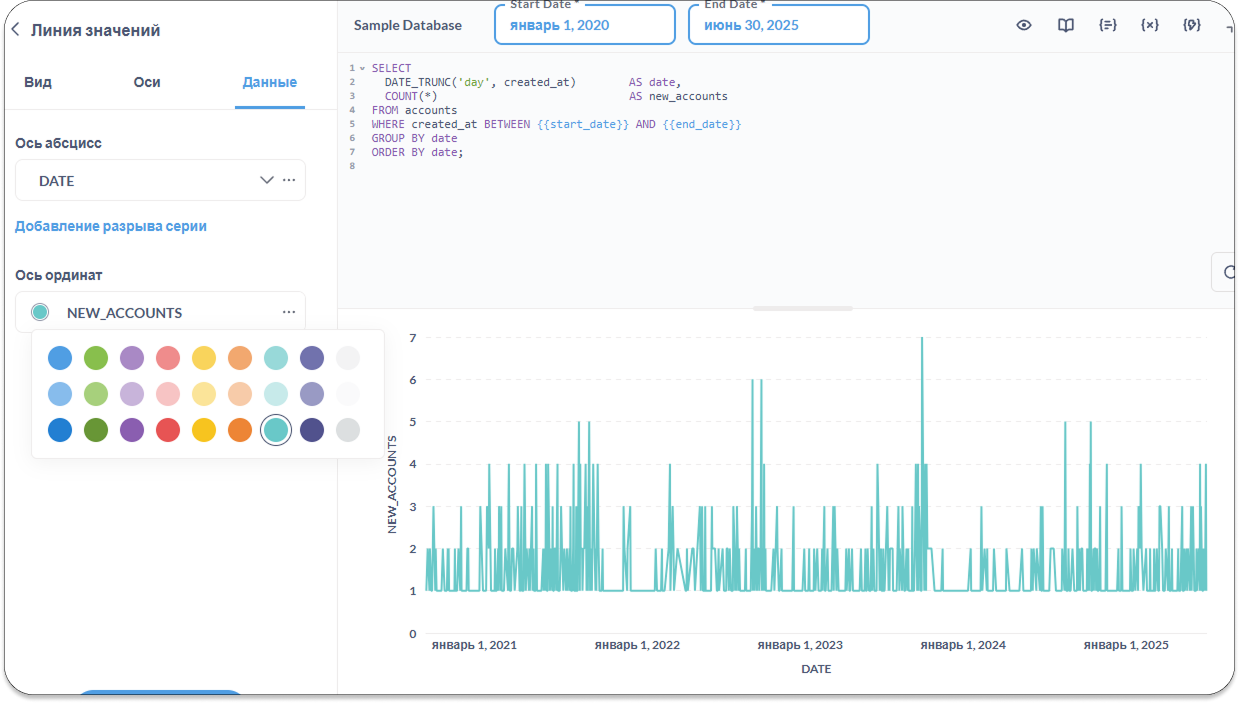Open the data reference book icon
This screenshot has height=703, width=1239.
point(1066,25)
